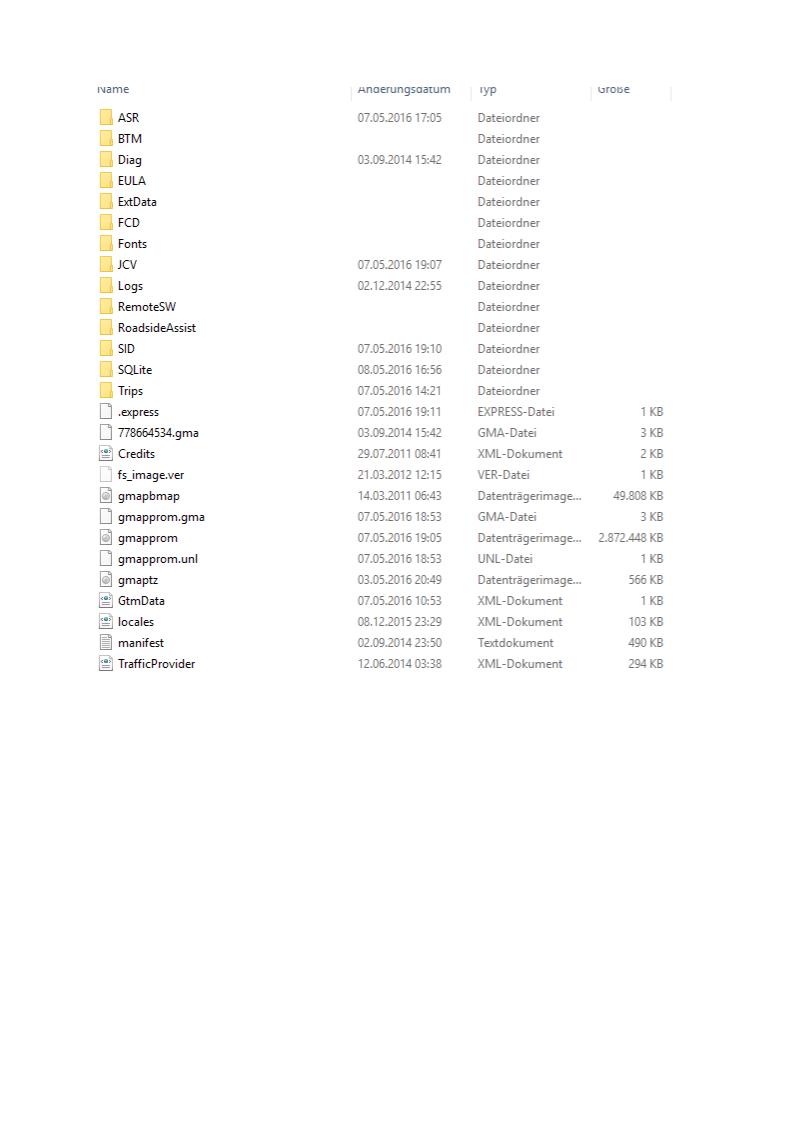This screenshot has width=793, height=1122.
Task: Click the .express file icon
Action: tap(106, 412)
